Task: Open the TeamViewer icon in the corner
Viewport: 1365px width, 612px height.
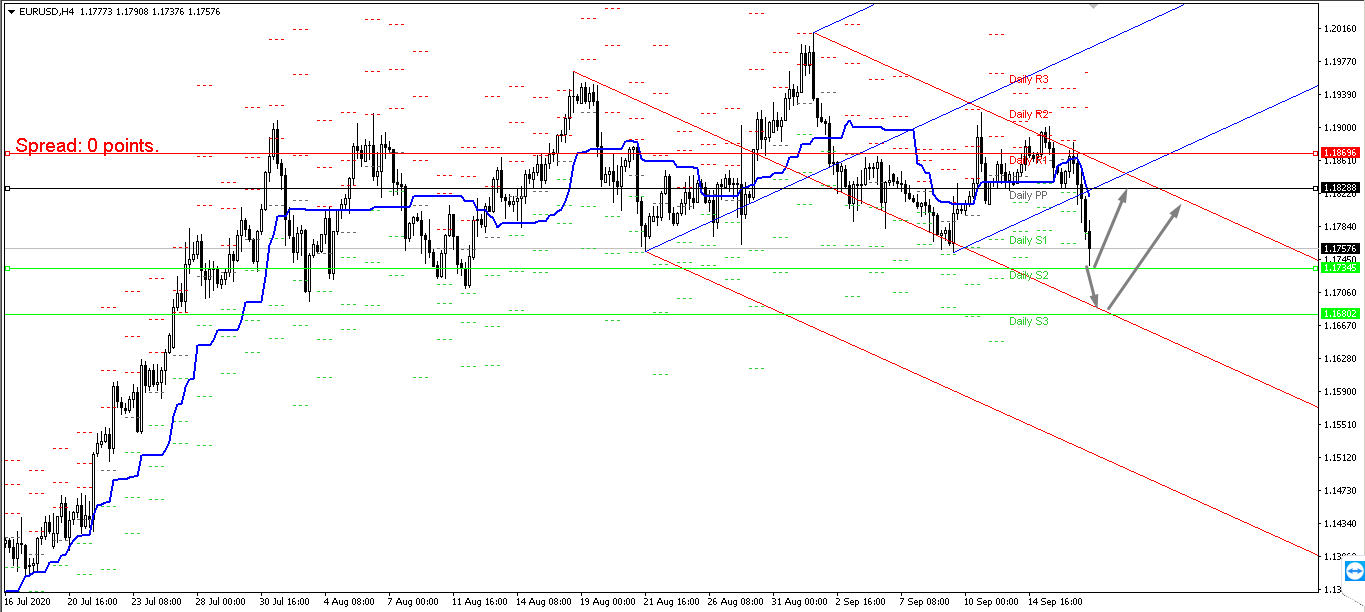Action: click(1354, 571)
